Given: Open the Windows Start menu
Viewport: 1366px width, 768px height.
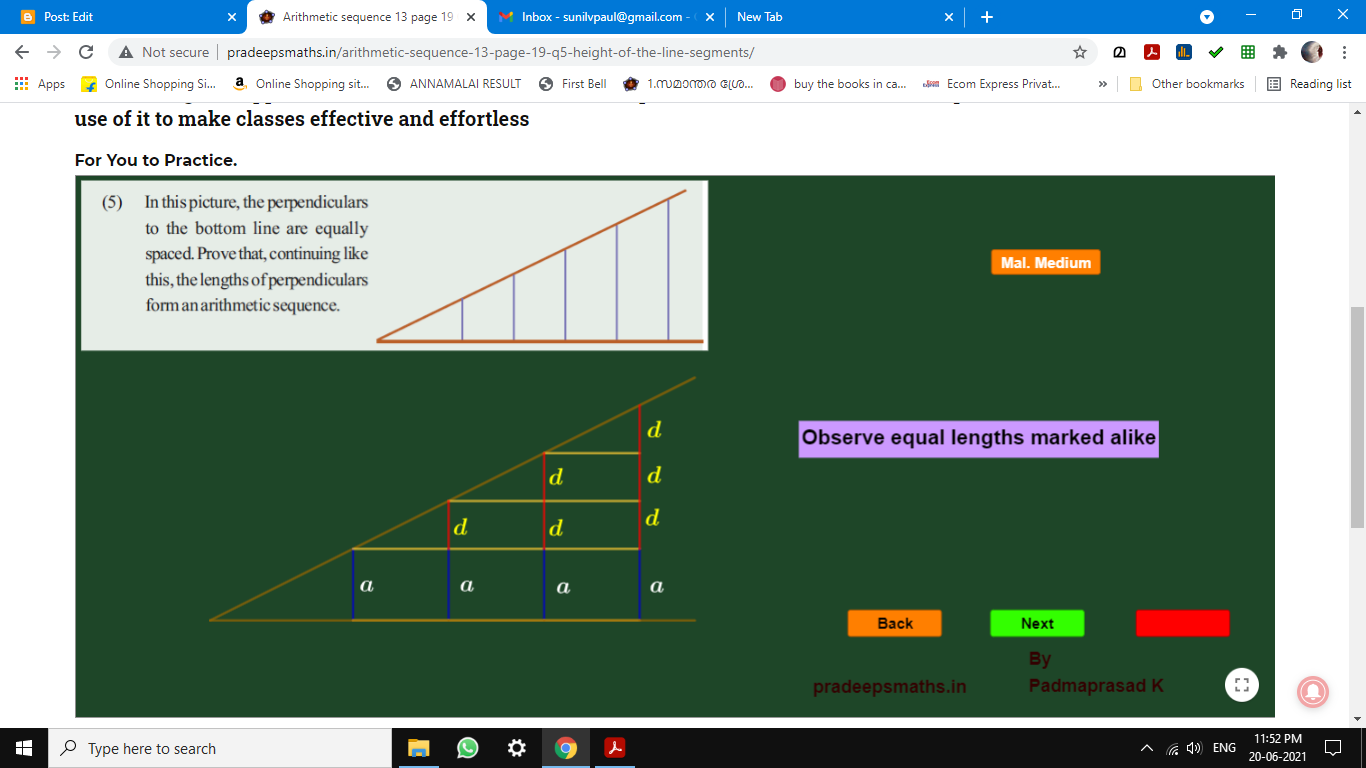Looking at the screenshot, I should 24,748.
